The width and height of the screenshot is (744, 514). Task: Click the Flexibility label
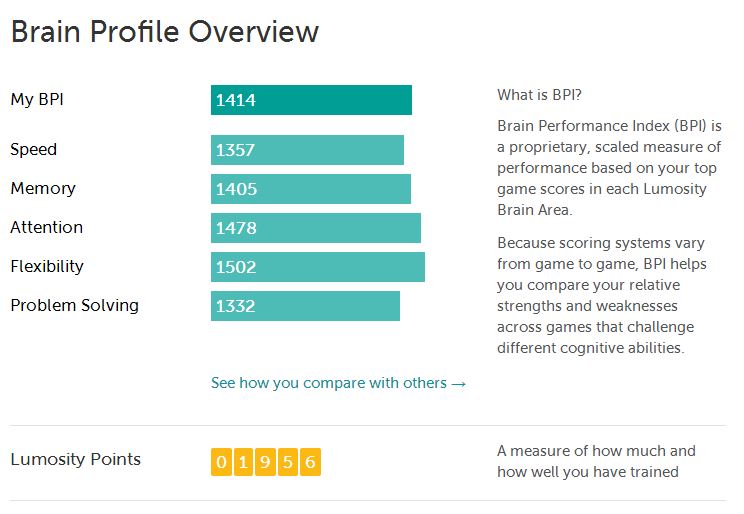point(47,266)
